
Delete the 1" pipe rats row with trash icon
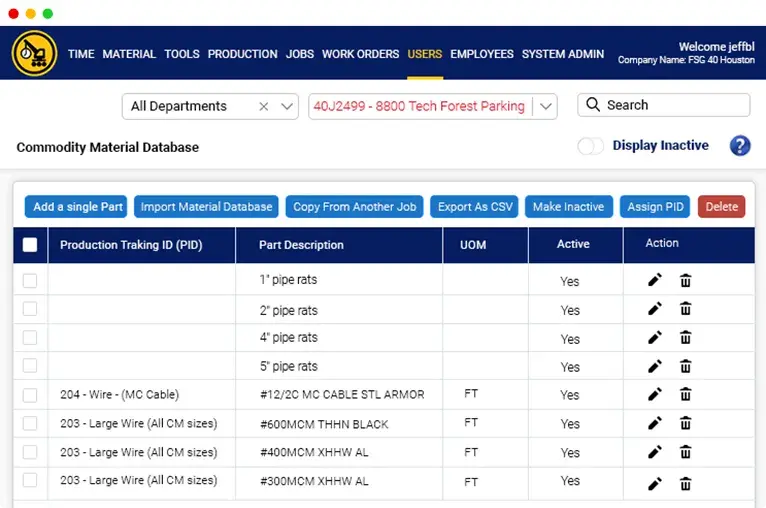click(x=685, y=280)
